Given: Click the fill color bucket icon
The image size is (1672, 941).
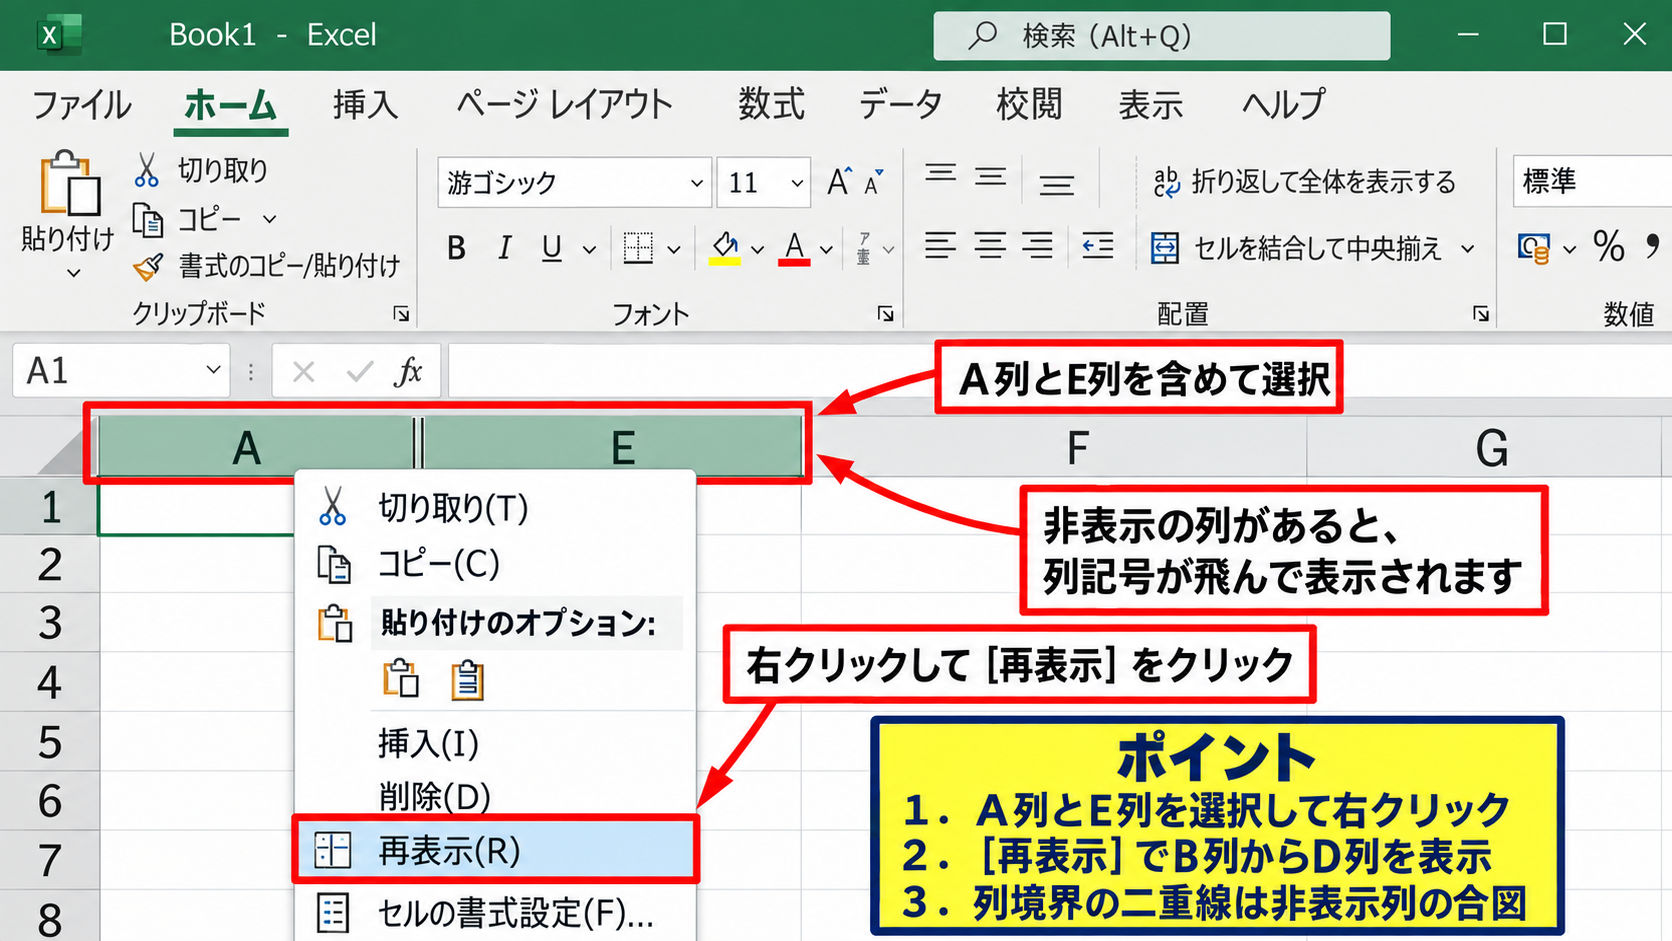Looking at the screenshot, I should (725, 248).
